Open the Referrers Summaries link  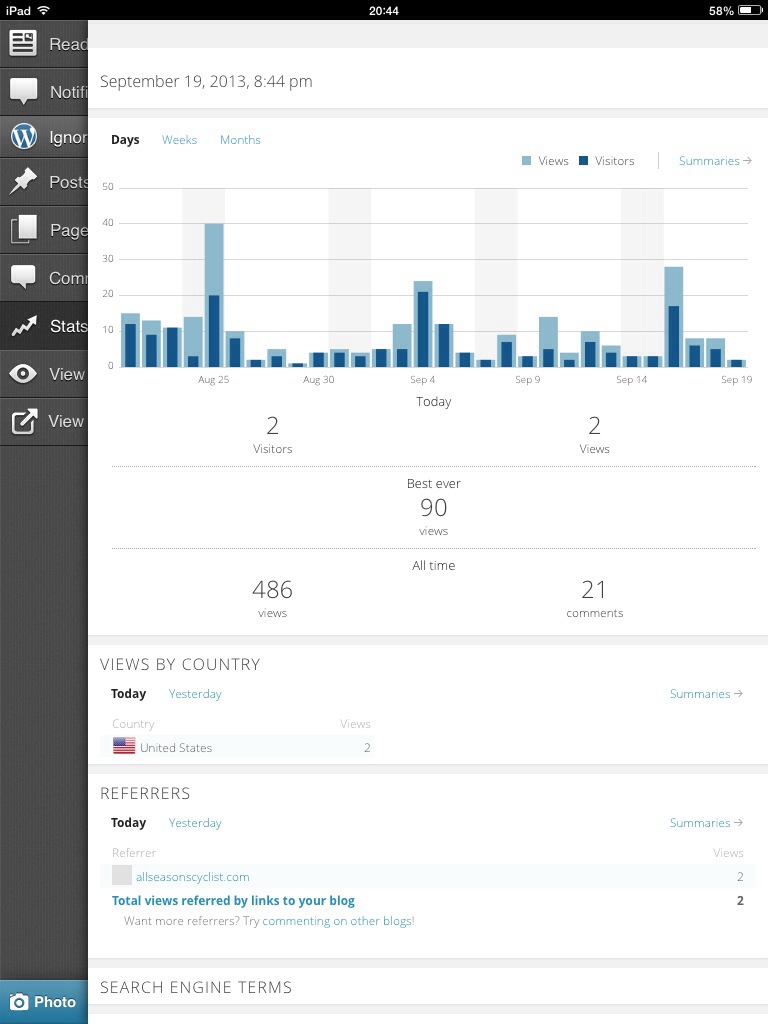(x=706, y=823)
